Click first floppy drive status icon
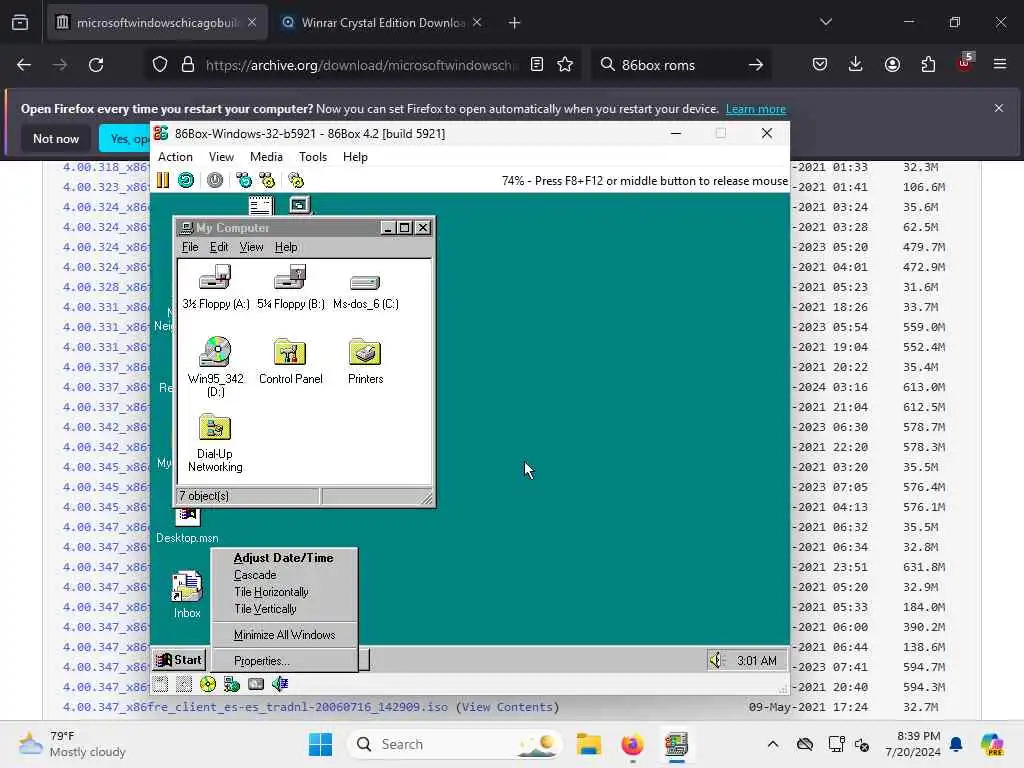 point(161,684)
